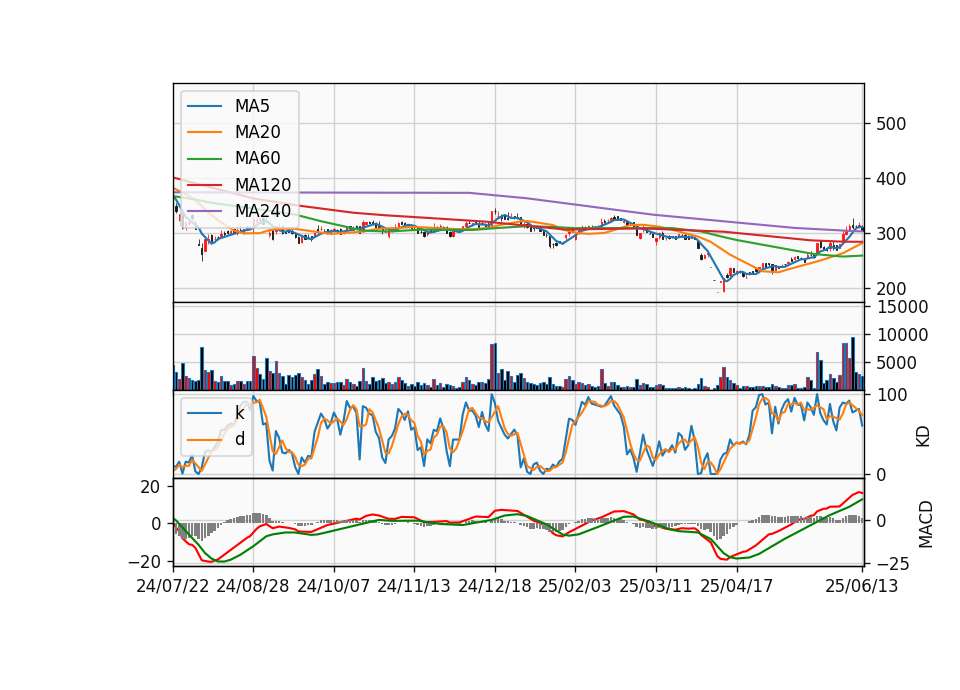The width and height of the screenshot is (960, 690).
Task: Click the purple MA240 legend line sample
Action: click(204, 211)
